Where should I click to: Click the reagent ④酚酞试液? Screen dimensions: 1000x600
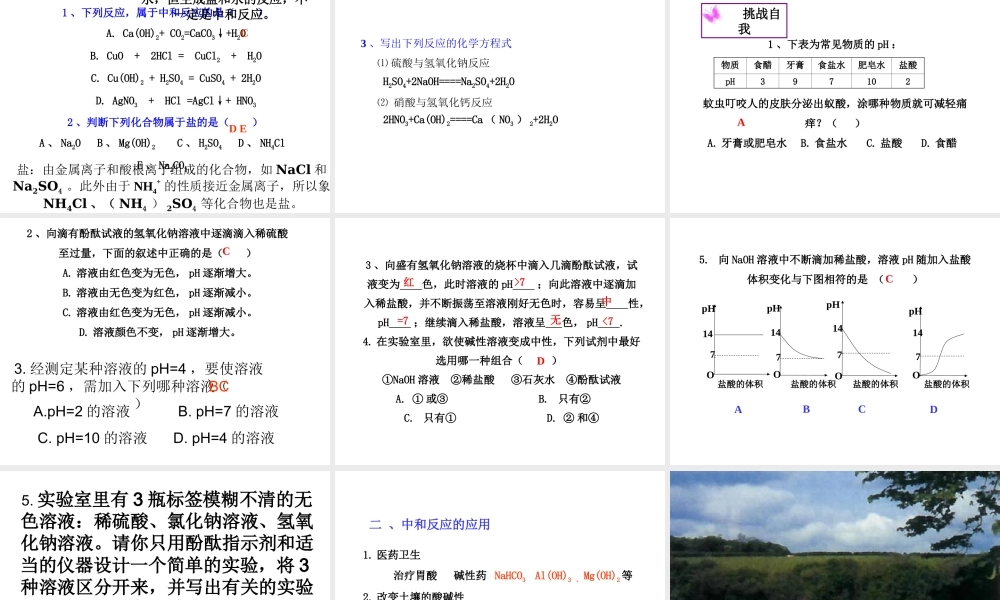[x=593, y=380]
